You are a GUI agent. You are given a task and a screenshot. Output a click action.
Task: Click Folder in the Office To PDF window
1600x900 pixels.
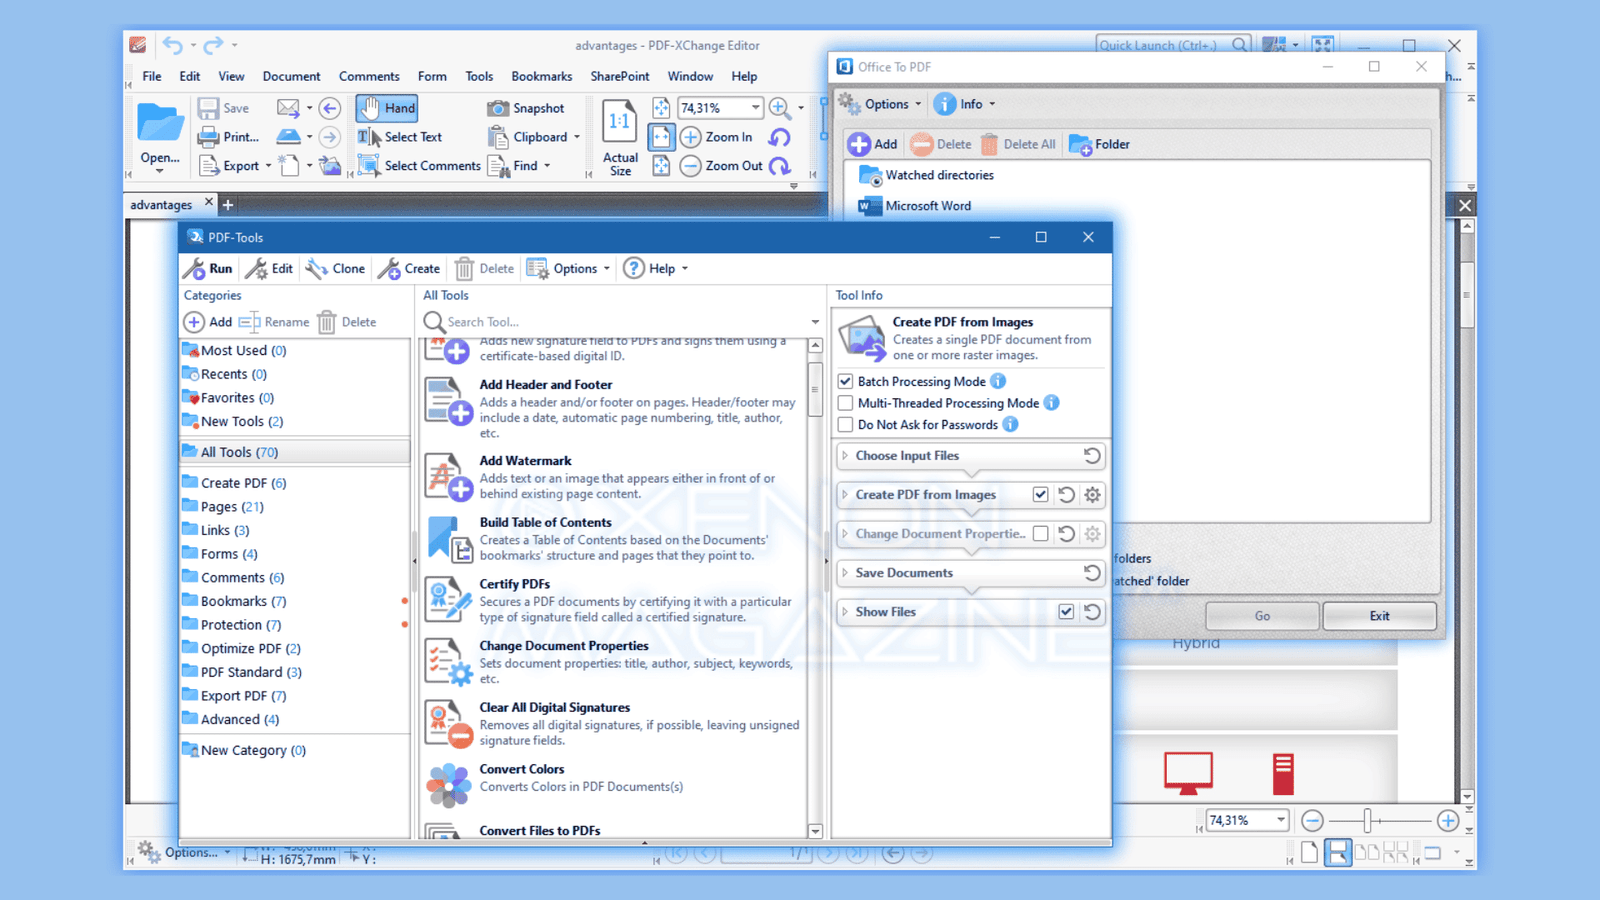tap(1099, 144)
